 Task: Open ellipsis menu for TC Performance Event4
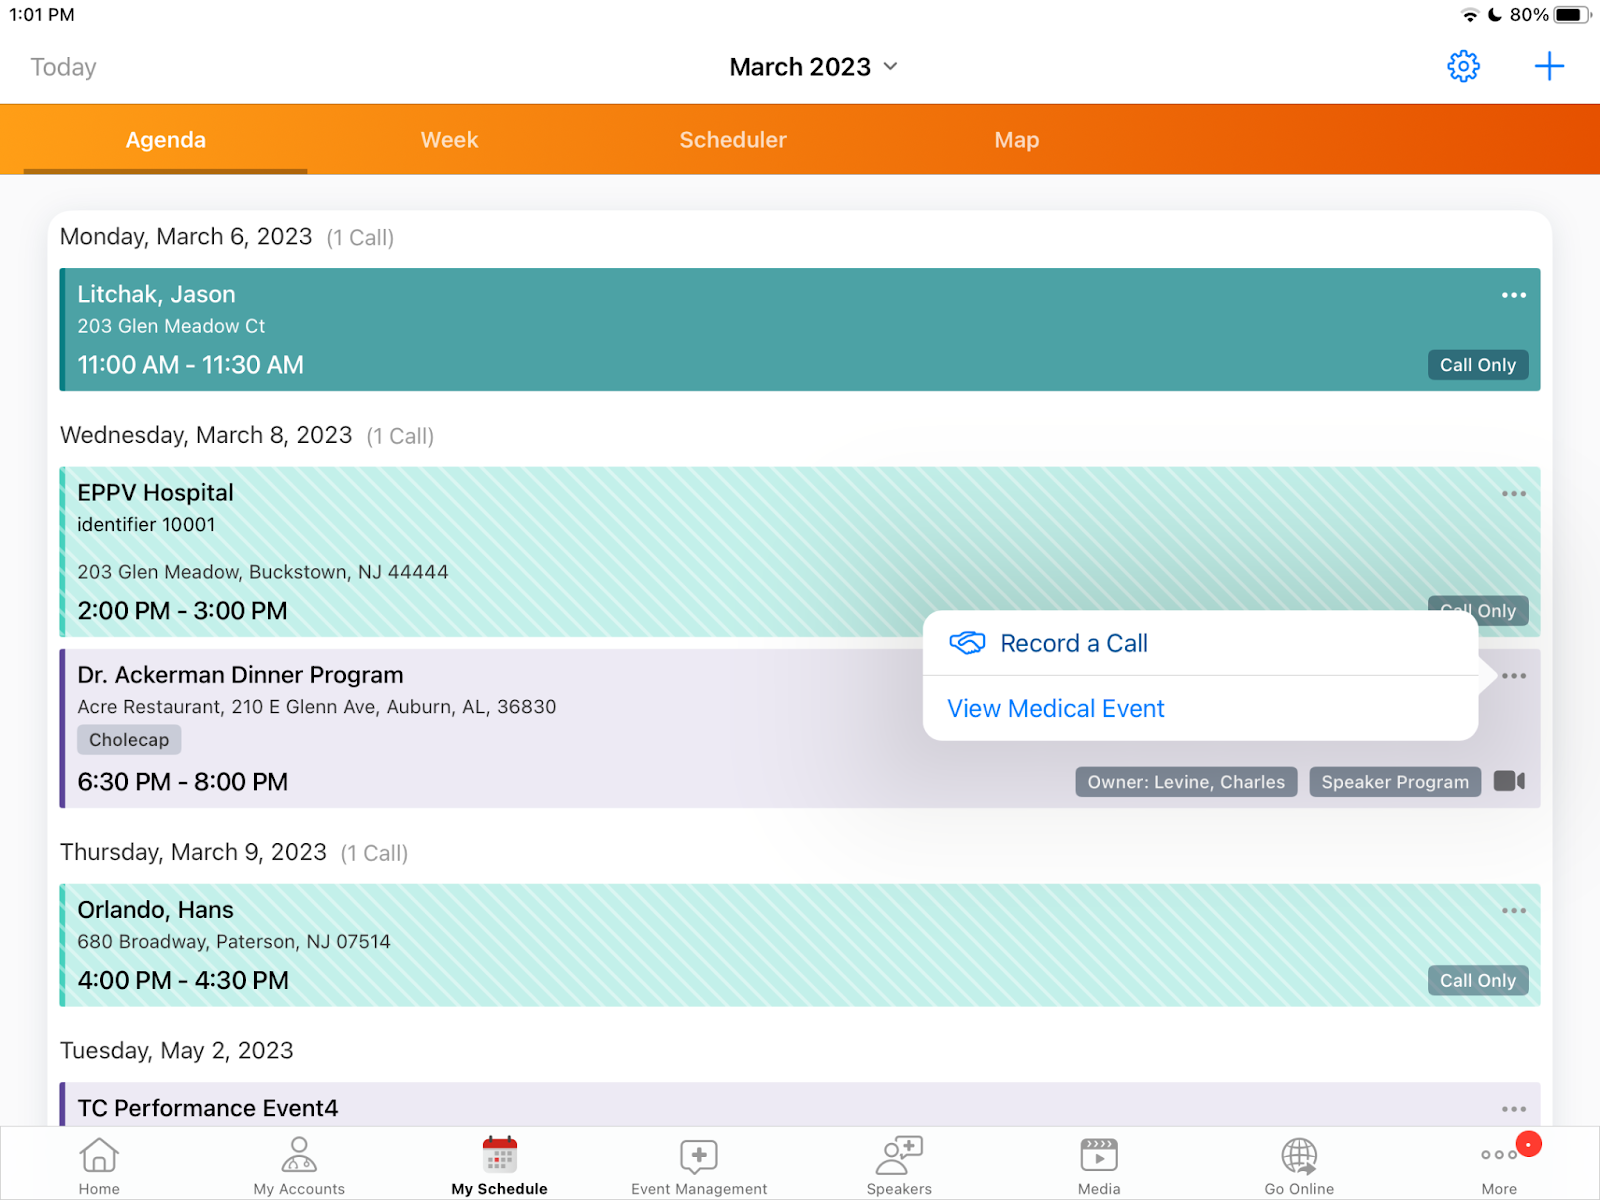1513,1109
